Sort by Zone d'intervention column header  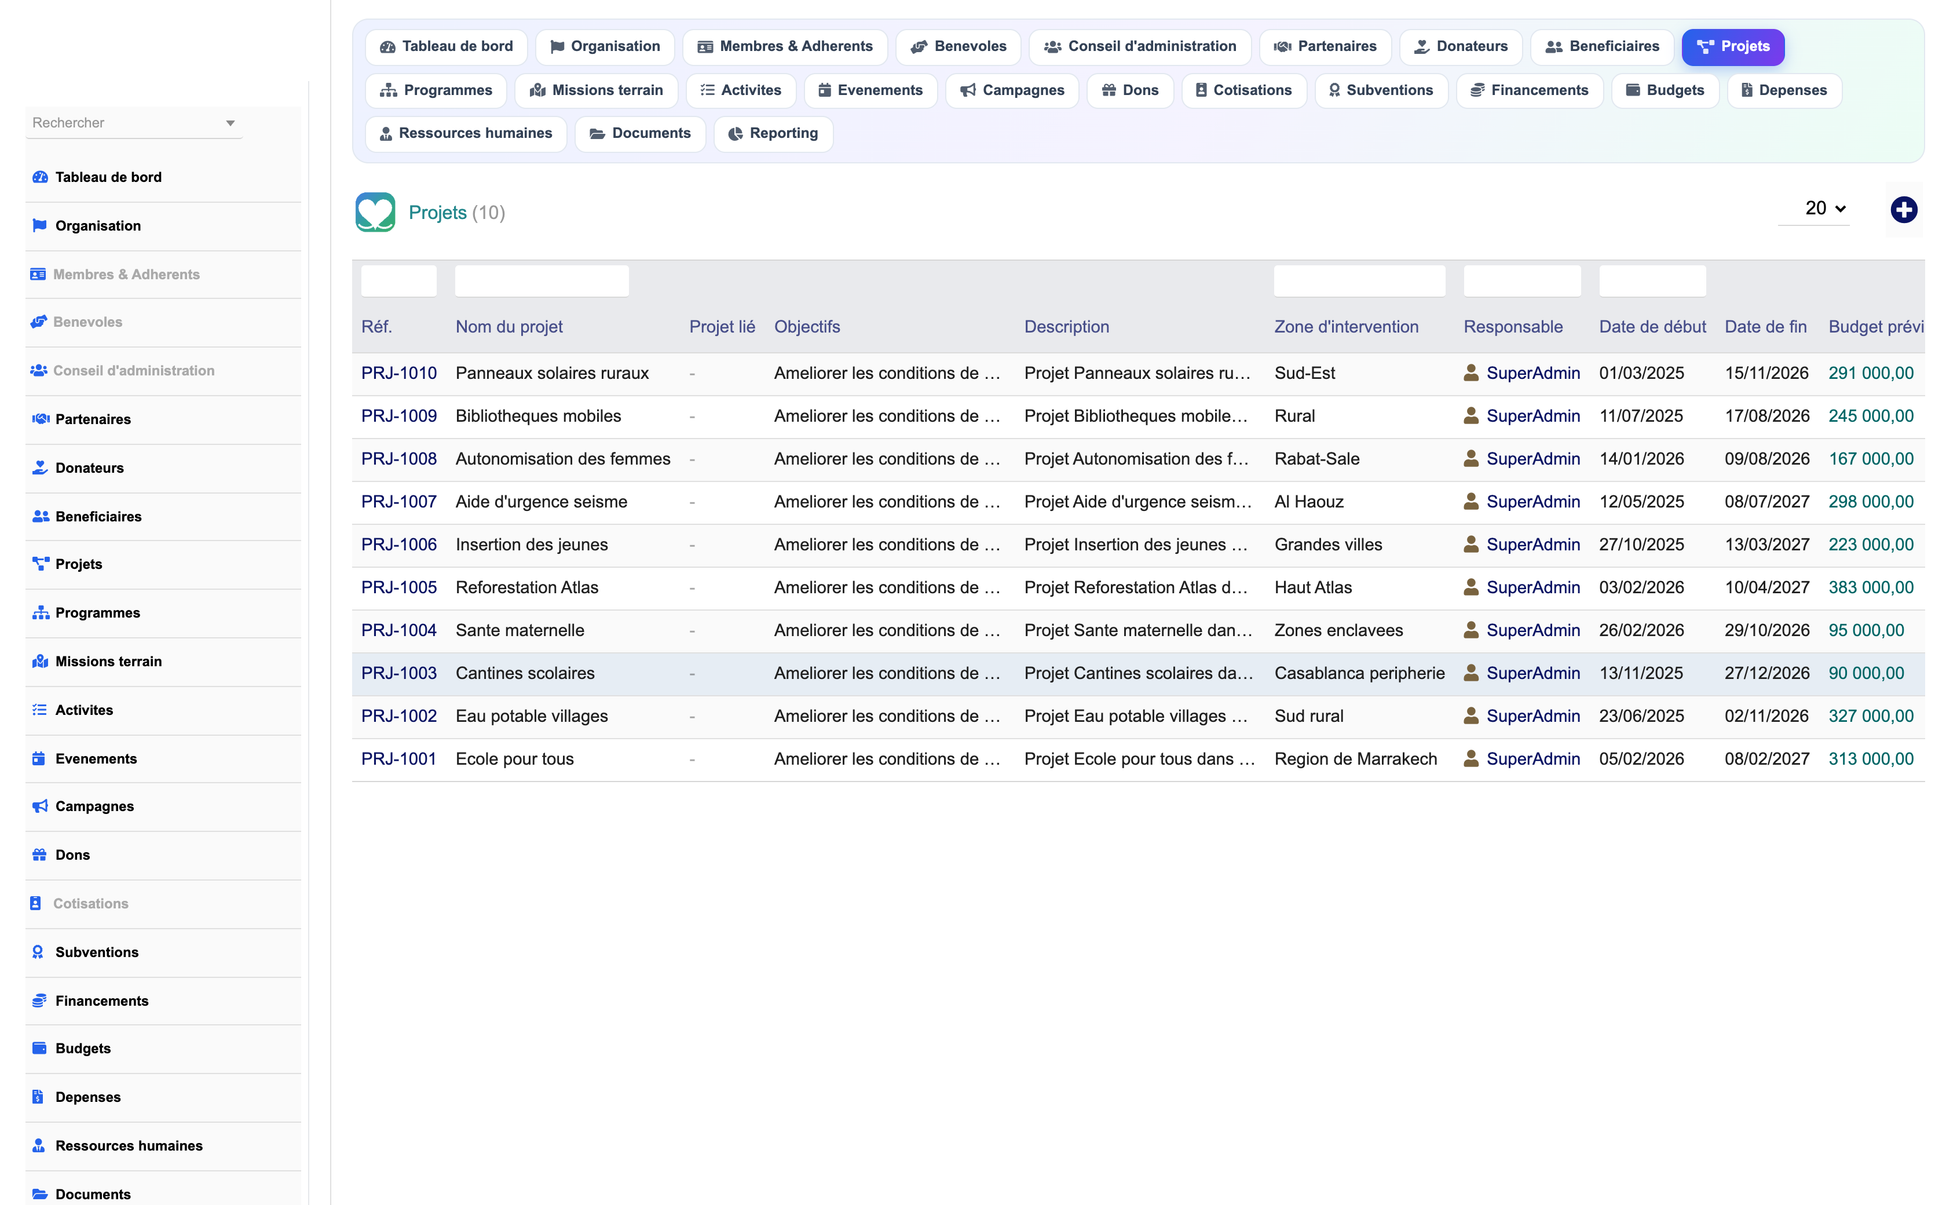pyautogui.click(x=1346, y=327)
